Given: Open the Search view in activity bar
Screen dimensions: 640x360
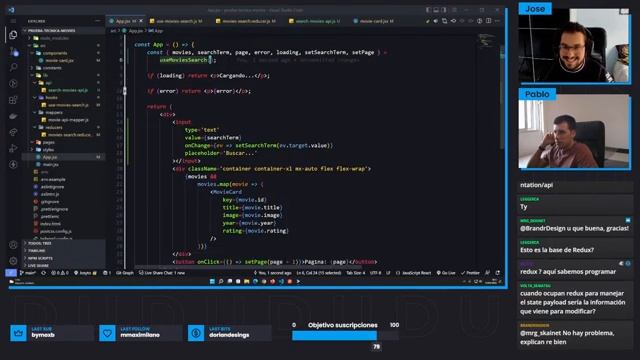Looking at the screenshot, I should [13, 67].
